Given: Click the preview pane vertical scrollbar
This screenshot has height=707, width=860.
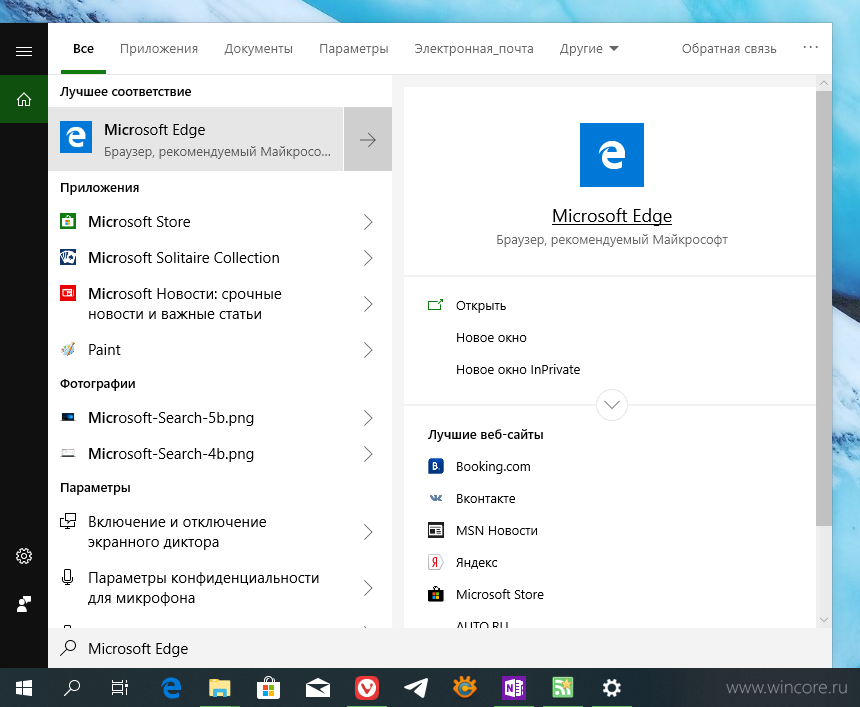Looking at the screenshot, I should point(823,308).
